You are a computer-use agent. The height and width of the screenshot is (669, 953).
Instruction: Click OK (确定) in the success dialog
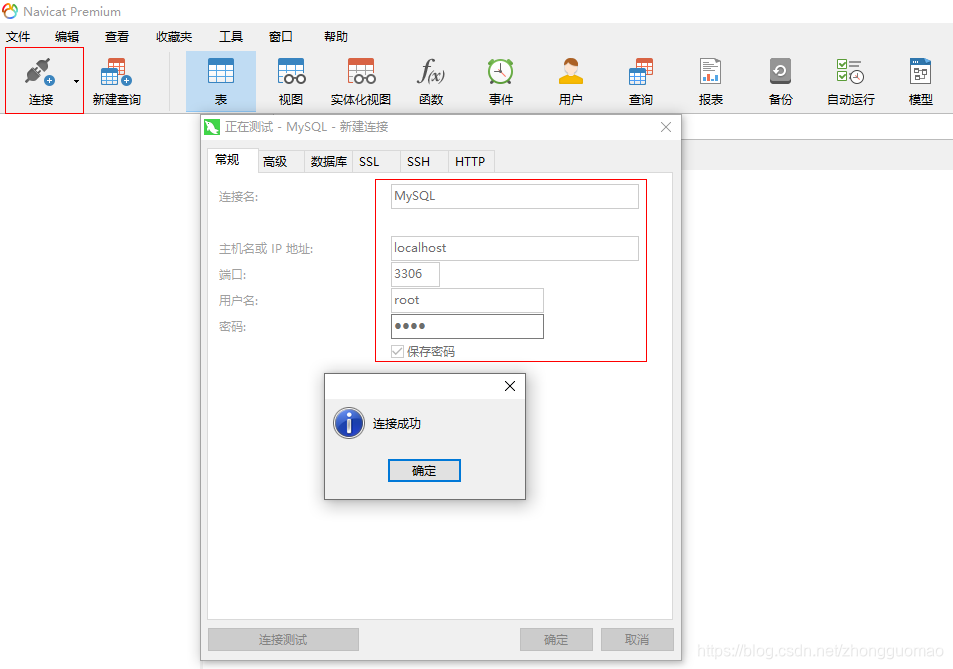(424, 471)
